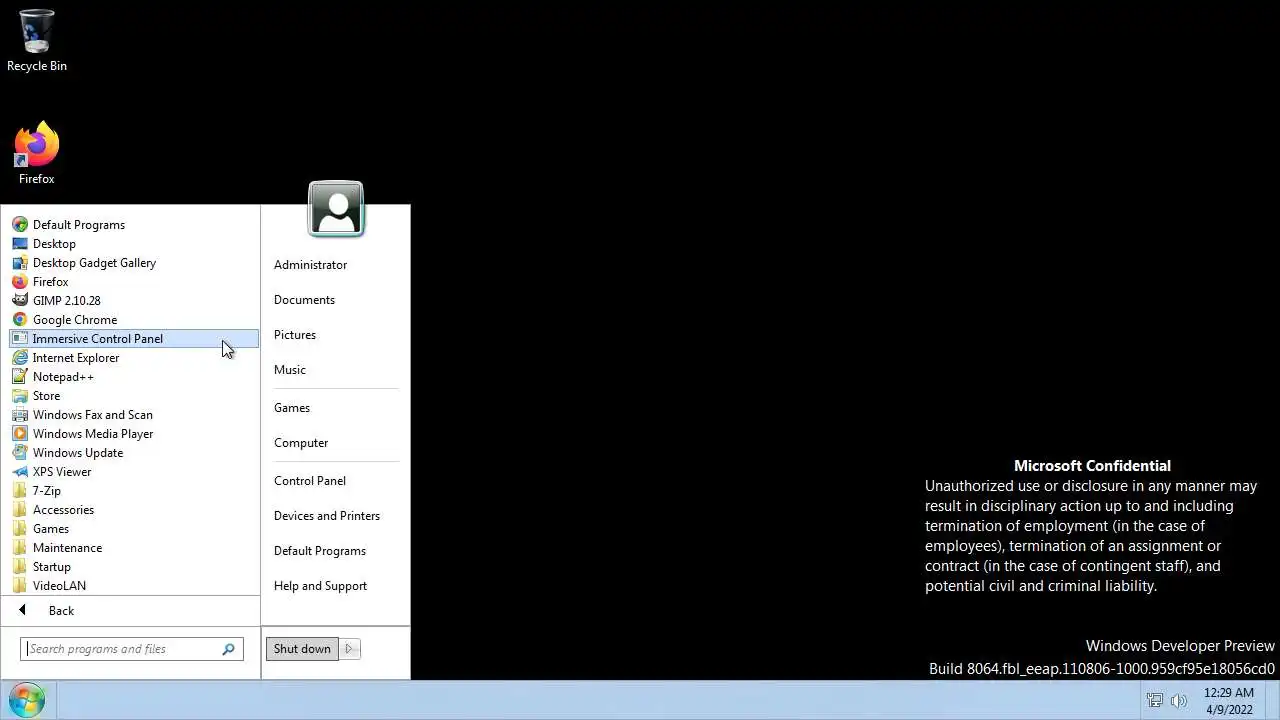Image resolution: width=1280 pixels, height=720 pixels.
Task: Click the search magnifier icon
Action: [229, 649]
